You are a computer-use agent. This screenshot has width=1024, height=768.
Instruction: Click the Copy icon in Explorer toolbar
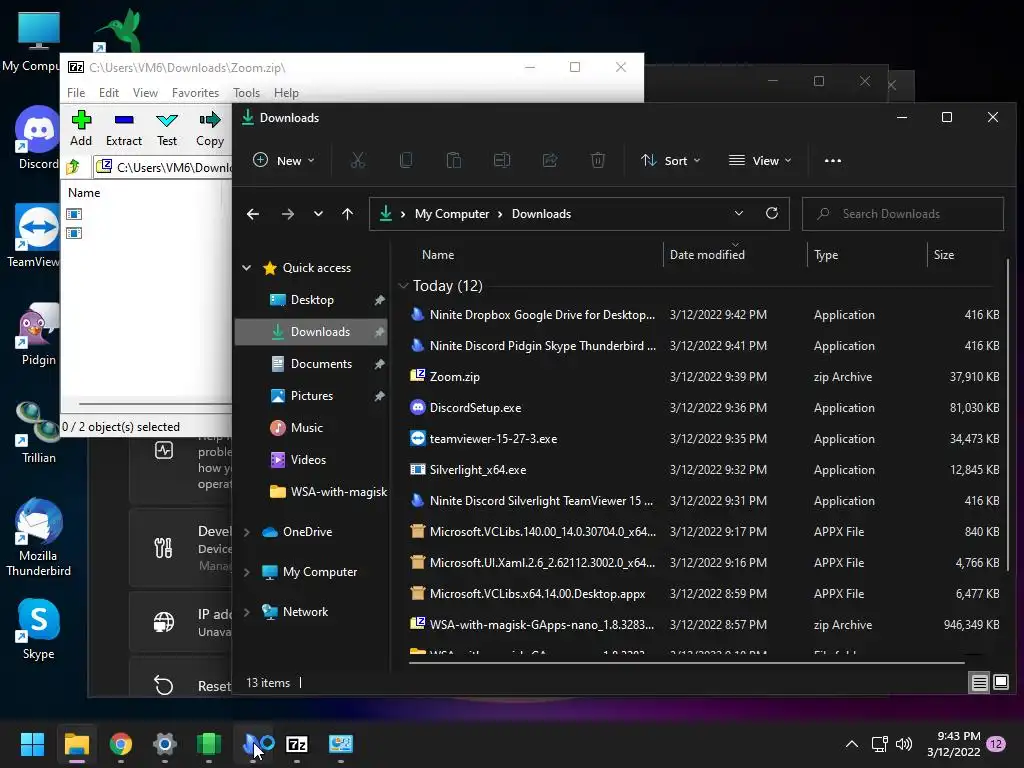(x=406, y=160)
